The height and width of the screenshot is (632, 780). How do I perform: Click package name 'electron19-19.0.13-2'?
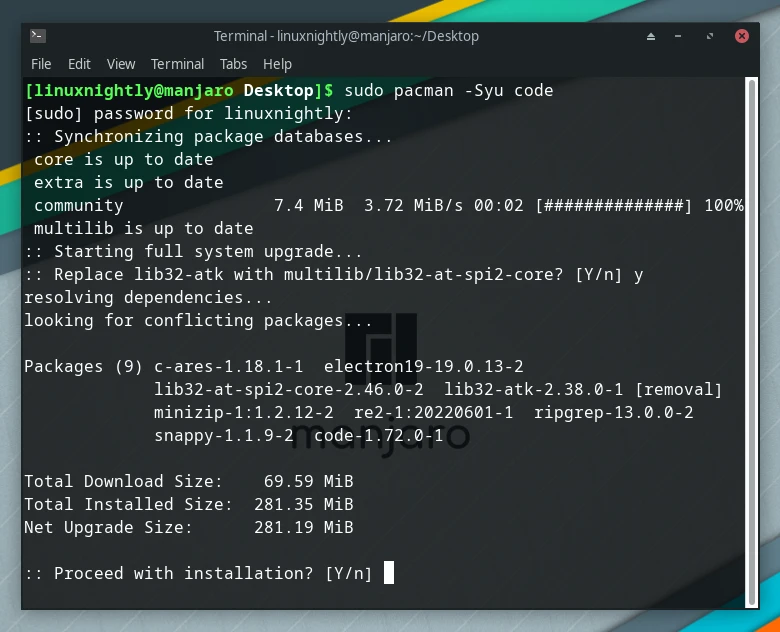423,366
